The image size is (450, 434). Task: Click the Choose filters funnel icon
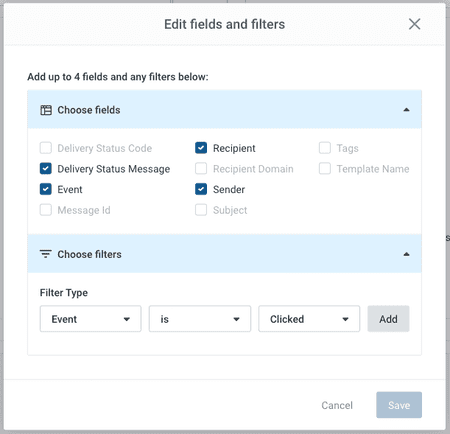(x=46, y=254)
